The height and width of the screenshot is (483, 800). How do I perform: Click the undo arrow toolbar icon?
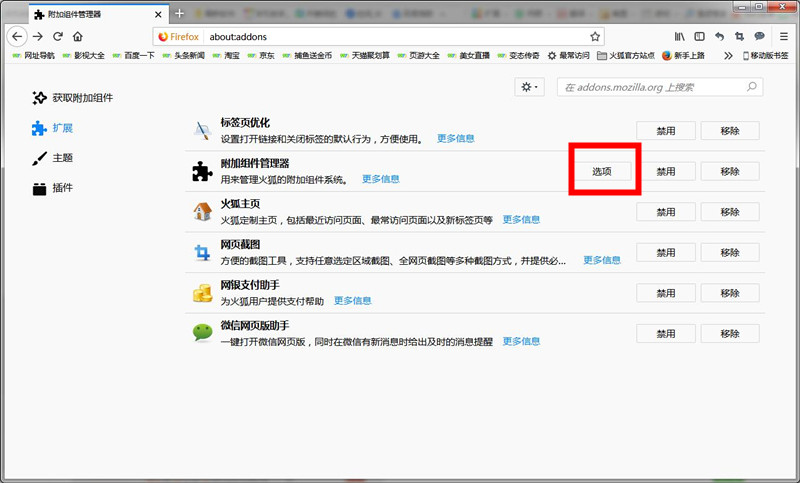(719, 37)
